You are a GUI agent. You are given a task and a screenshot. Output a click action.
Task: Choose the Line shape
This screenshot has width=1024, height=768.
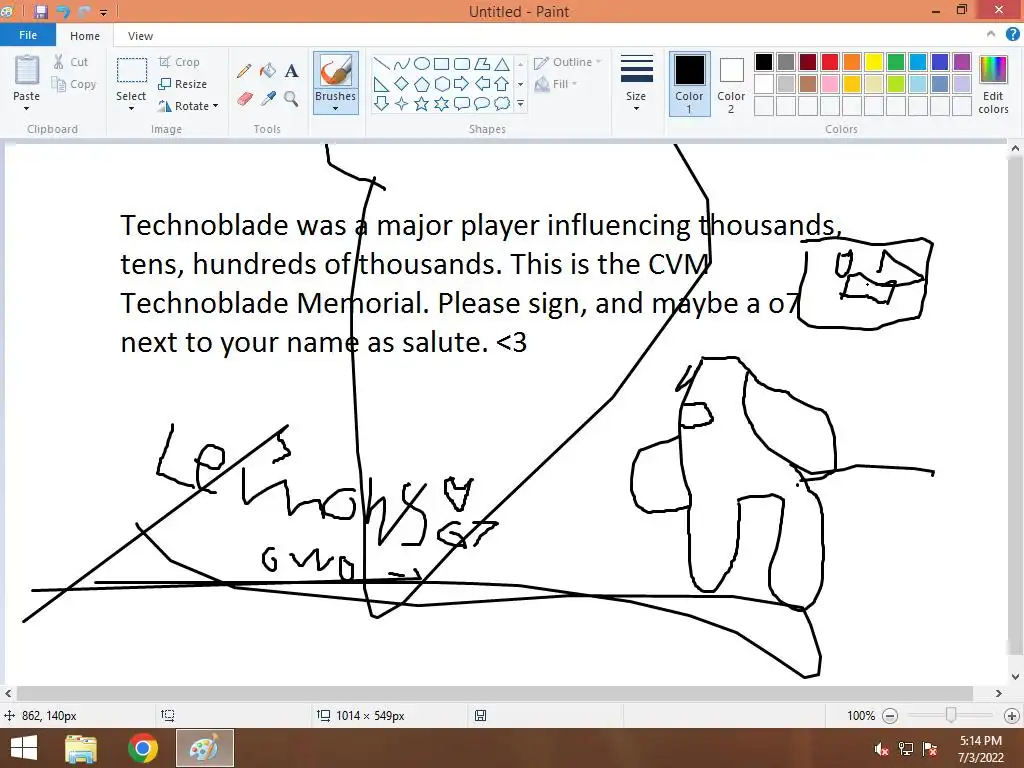tap(381, 63)
